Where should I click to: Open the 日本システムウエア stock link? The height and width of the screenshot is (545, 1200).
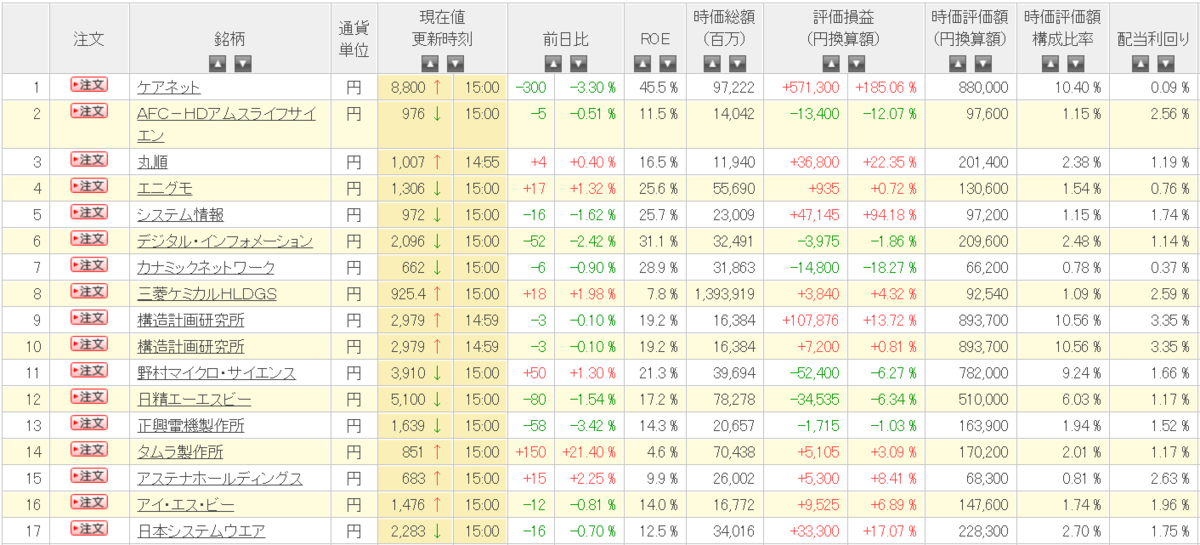click(x=201, y=531)
